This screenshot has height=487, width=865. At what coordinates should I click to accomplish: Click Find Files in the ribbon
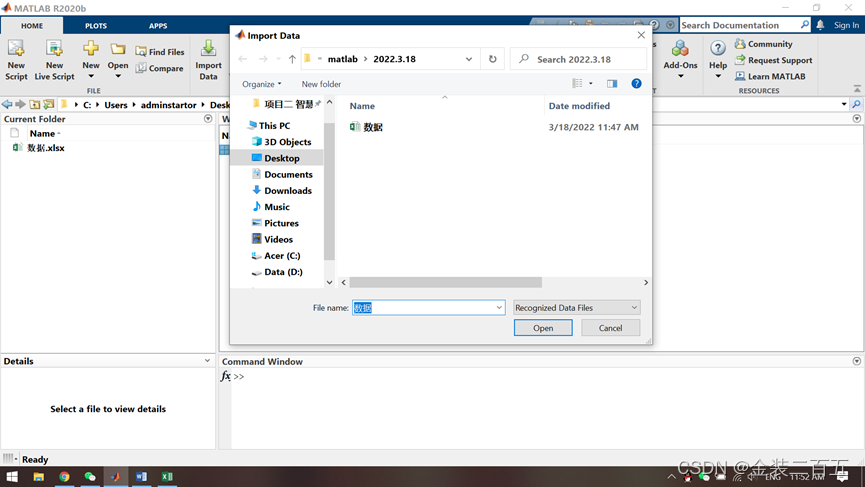160,52
